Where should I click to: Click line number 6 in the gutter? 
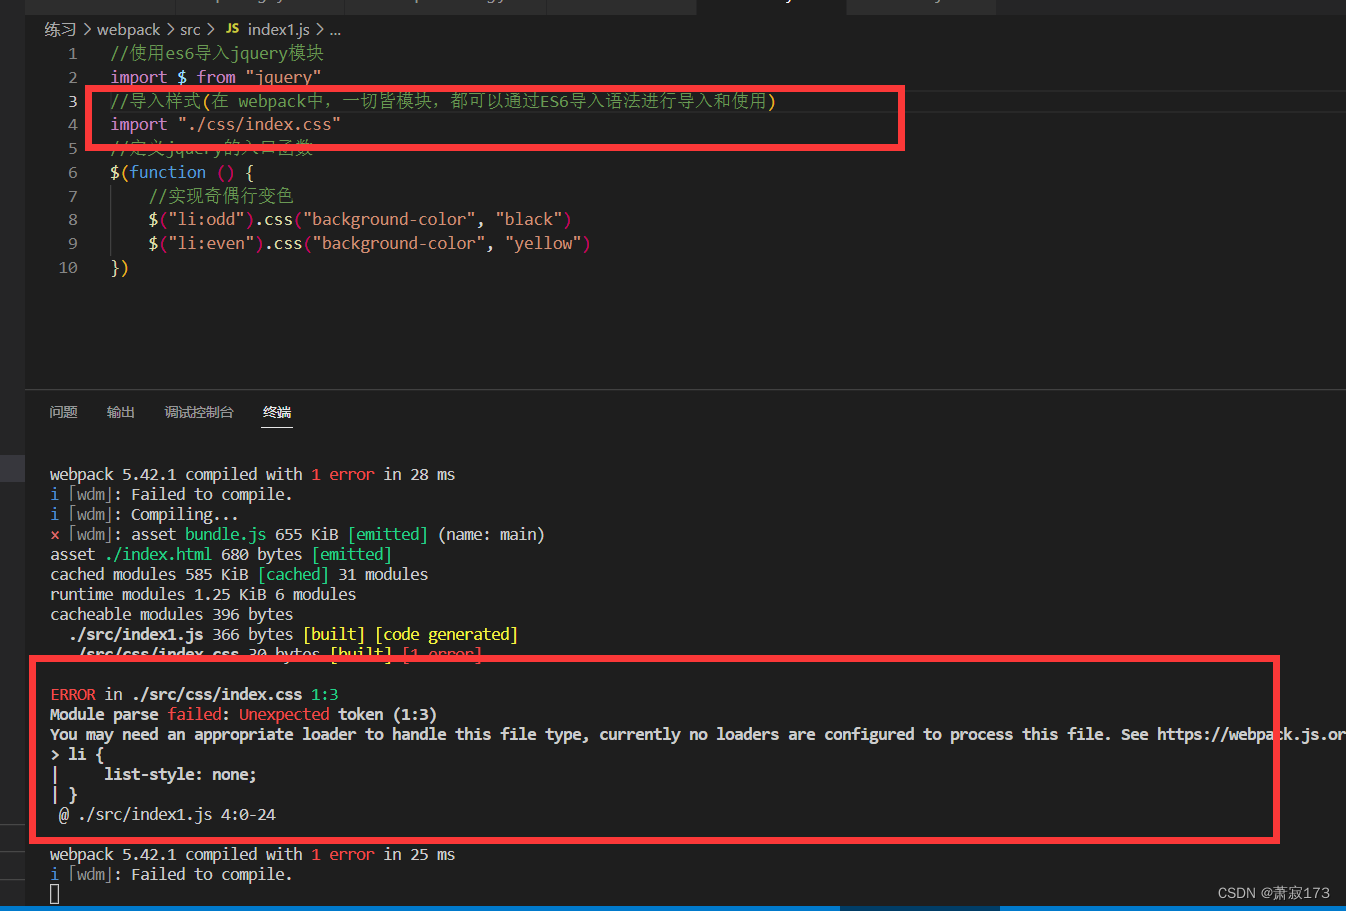click(x=72, y=172)
